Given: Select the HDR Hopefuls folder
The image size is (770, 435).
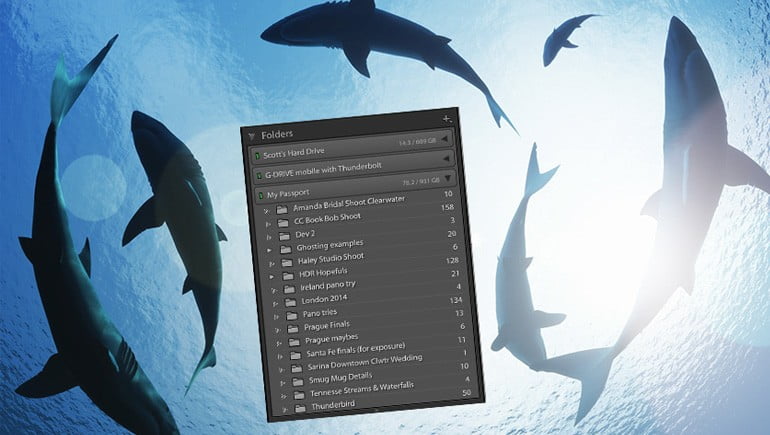Looking at the screenshot, I should click(324, 273).
